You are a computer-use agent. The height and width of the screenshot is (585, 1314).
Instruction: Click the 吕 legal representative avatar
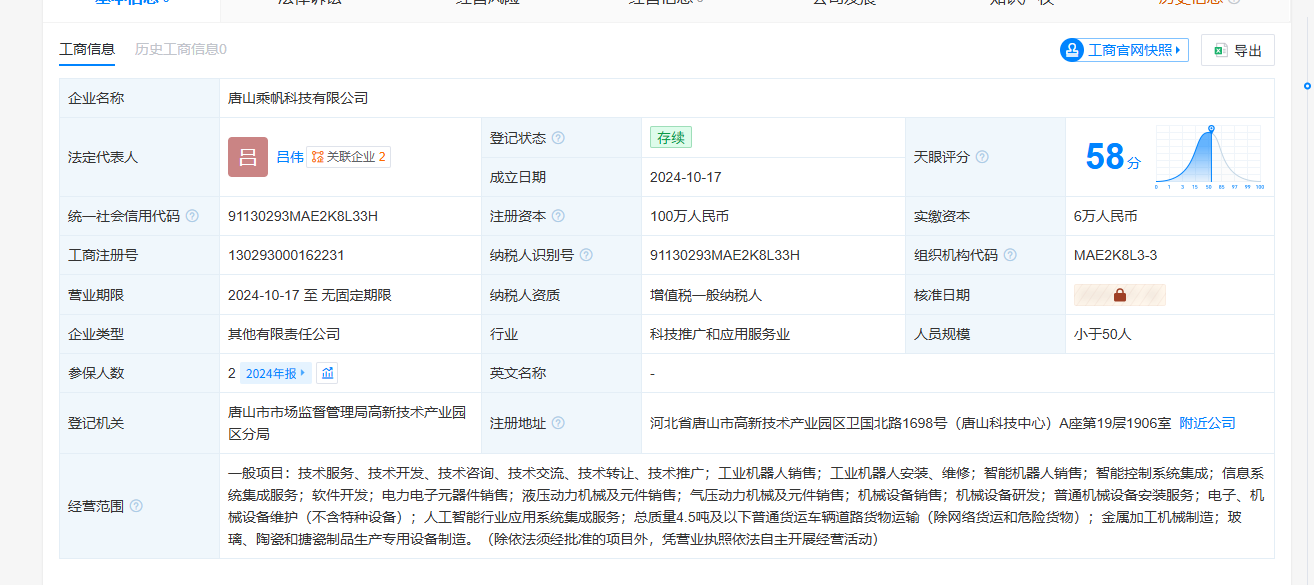pyautogui.click(x=248, y=157)
